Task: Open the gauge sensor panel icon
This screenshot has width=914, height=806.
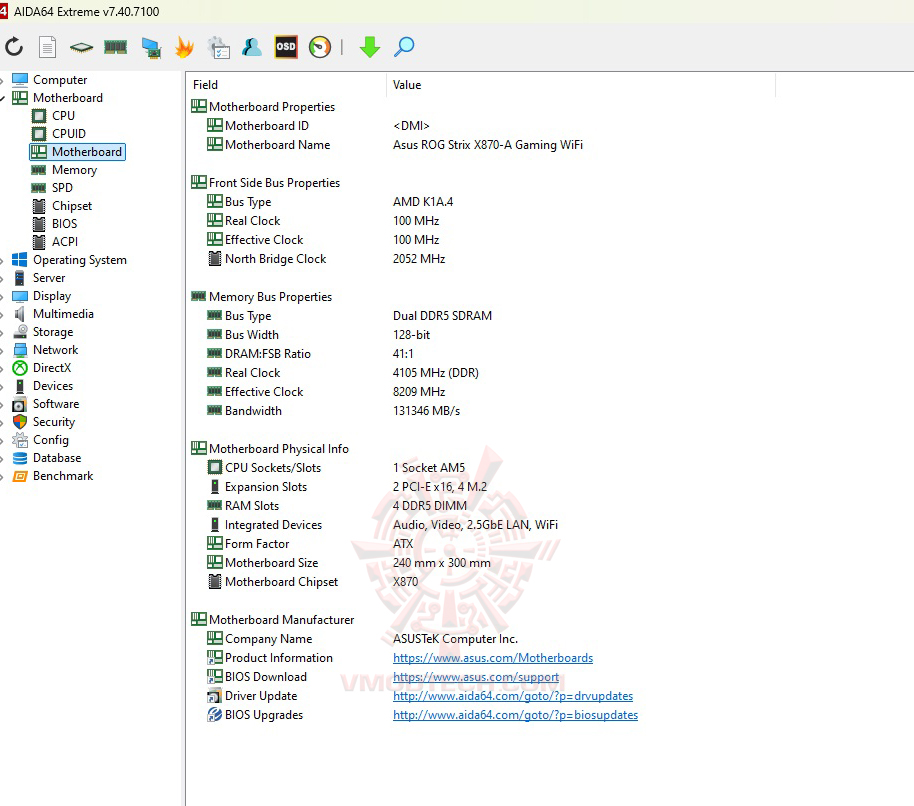Action: click(x=319, y=47)
